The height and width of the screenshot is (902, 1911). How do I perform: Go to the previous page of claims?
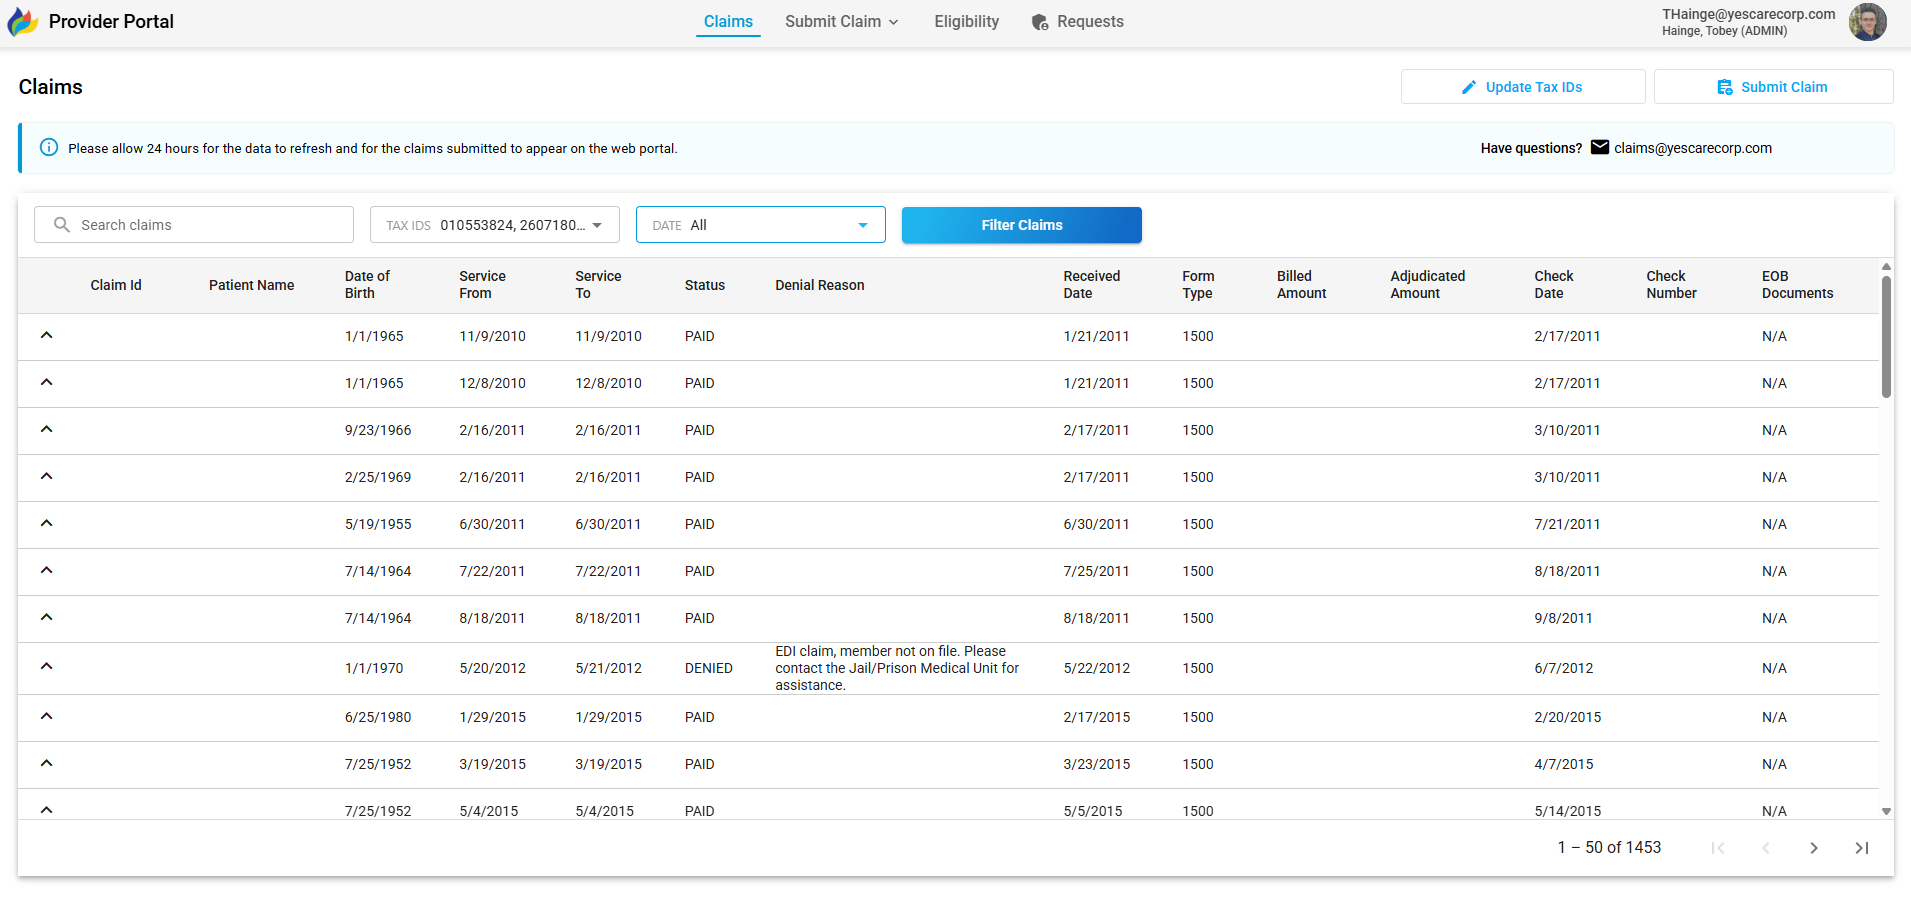tap(1766, 848)
